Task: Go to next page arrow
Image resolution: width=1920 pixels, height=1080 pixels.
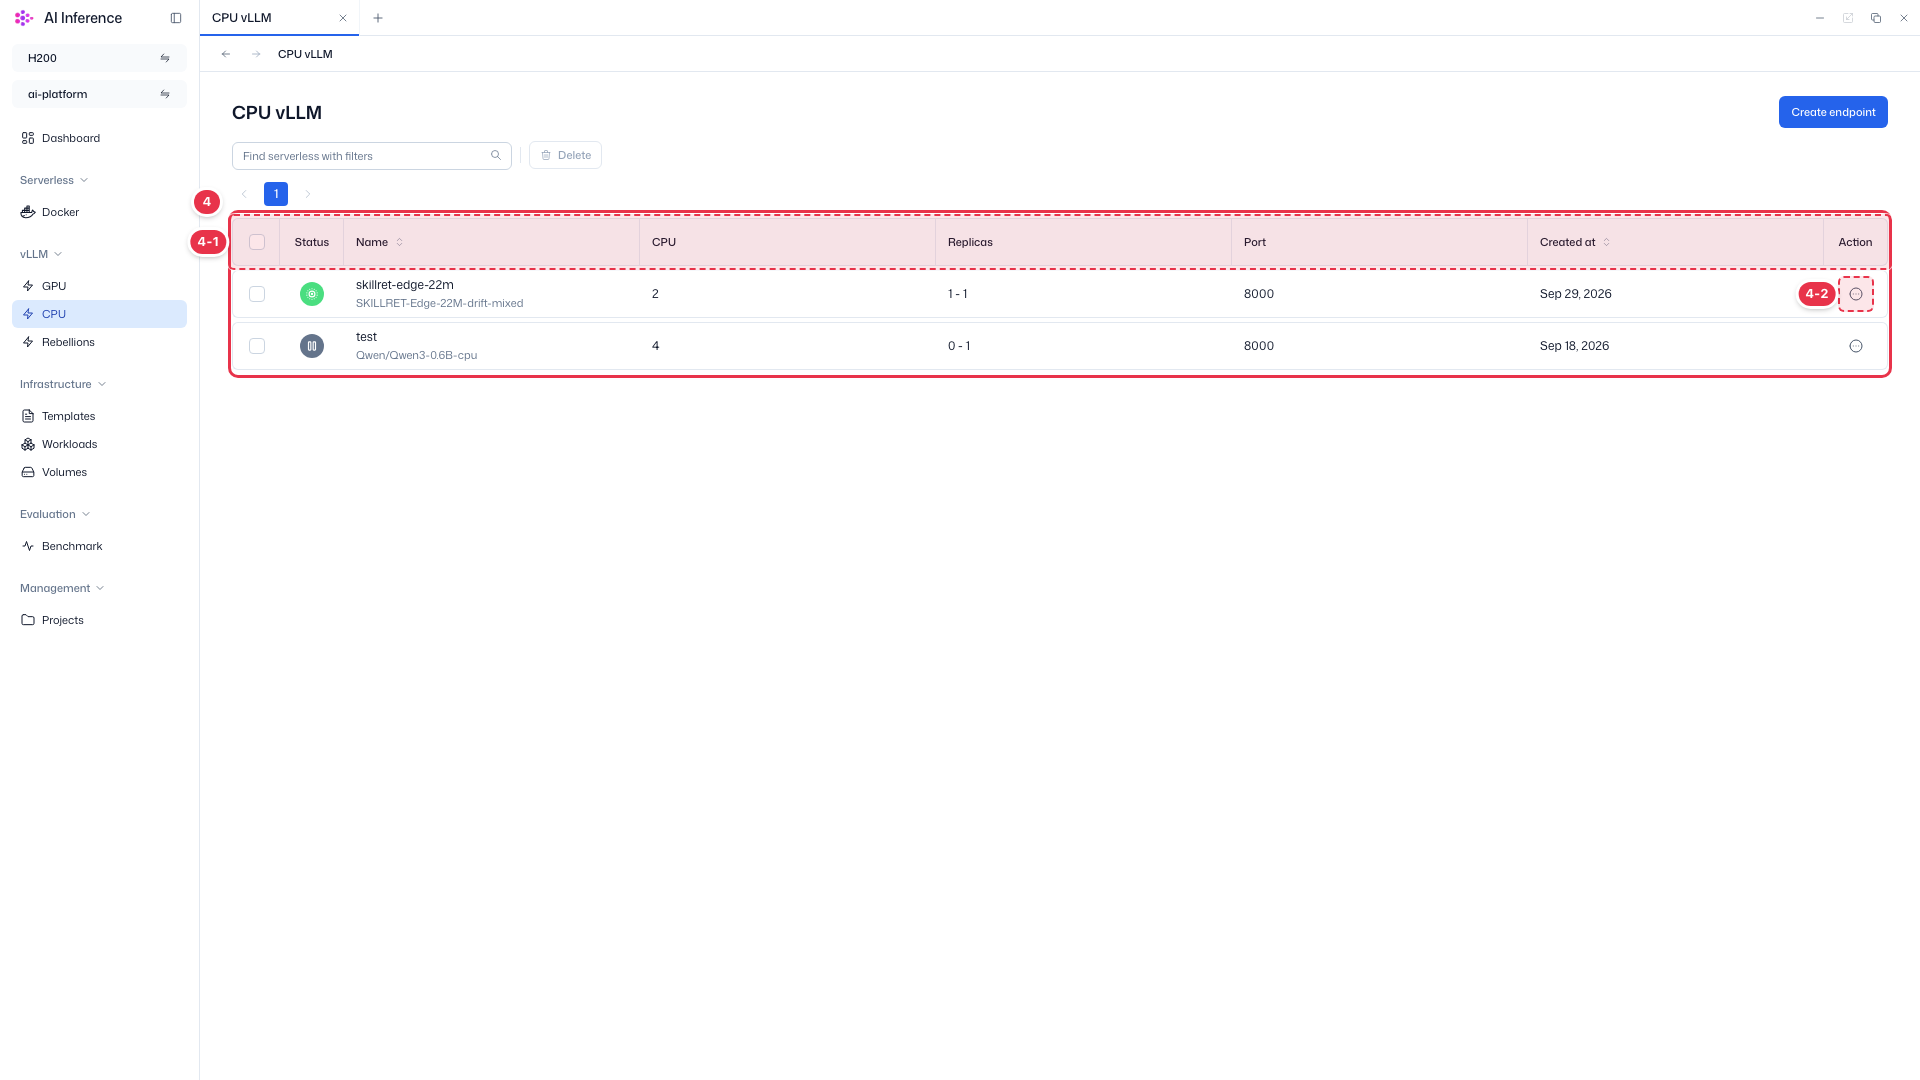Action: pyautogui.click(x=308, y=194)
